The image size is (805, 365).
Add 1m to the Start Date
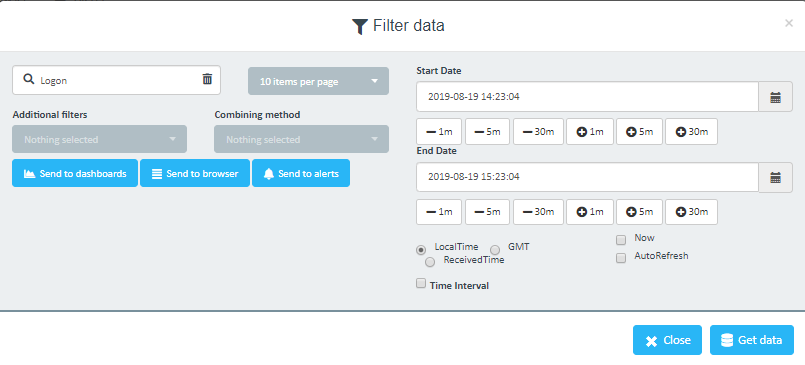click(590, 132)
